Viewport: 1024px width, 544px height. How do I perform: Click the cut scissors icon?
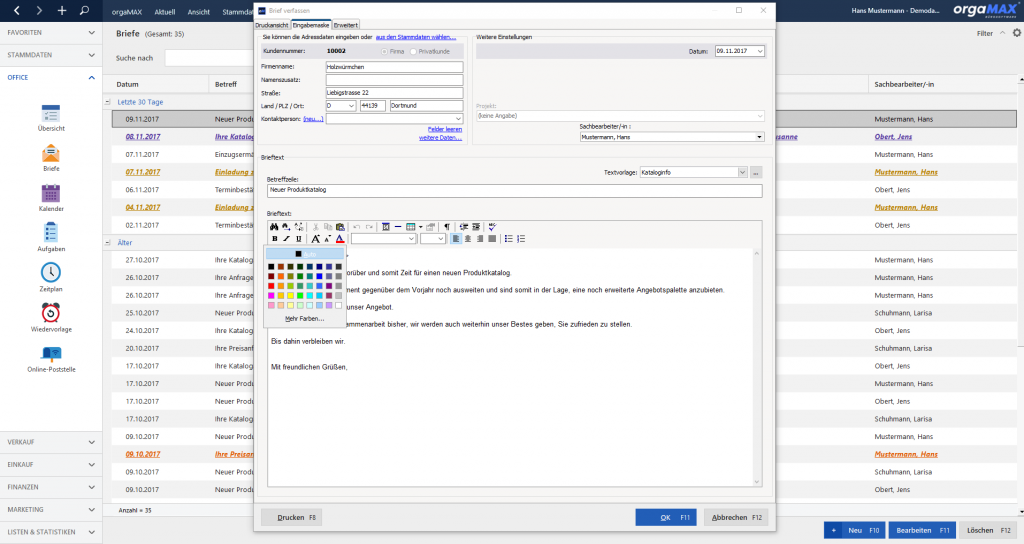[315, 227]
